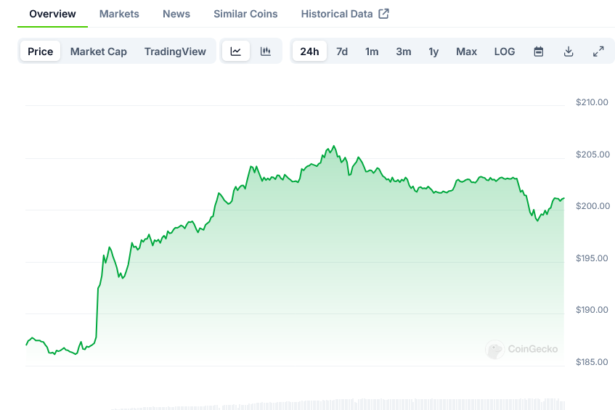Open the calendar date range picker

click(x=538, y=51)
